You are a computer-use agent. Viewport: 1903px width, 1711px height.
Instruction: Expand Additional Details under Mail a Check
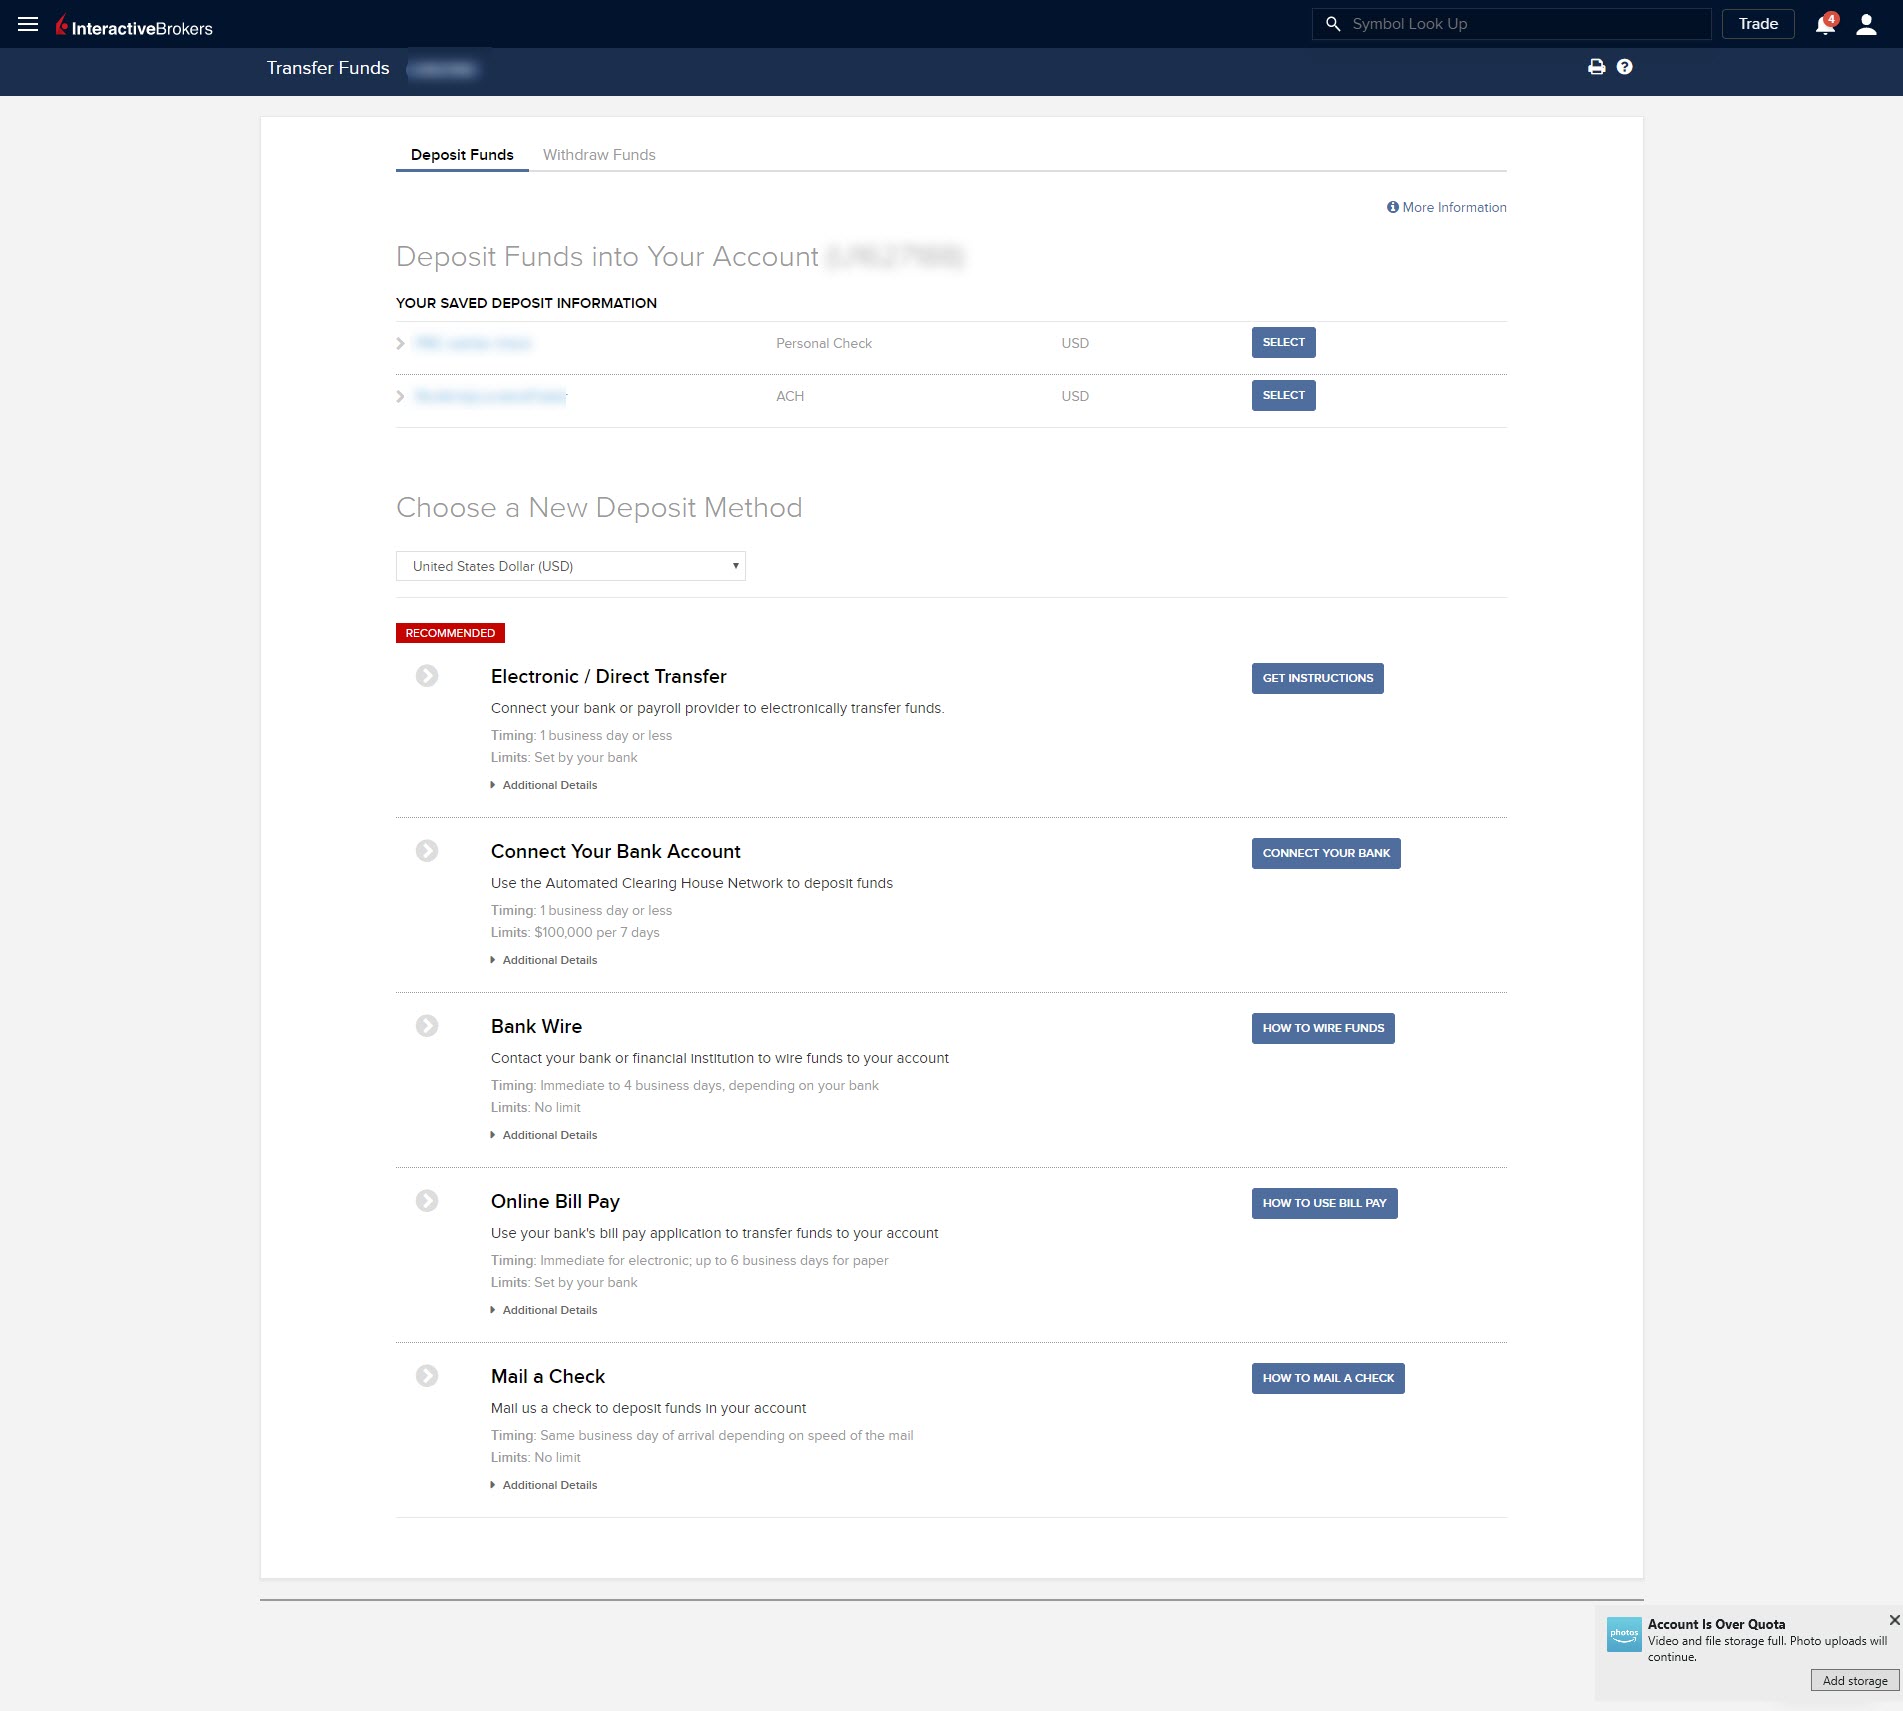coord(544,1485)
